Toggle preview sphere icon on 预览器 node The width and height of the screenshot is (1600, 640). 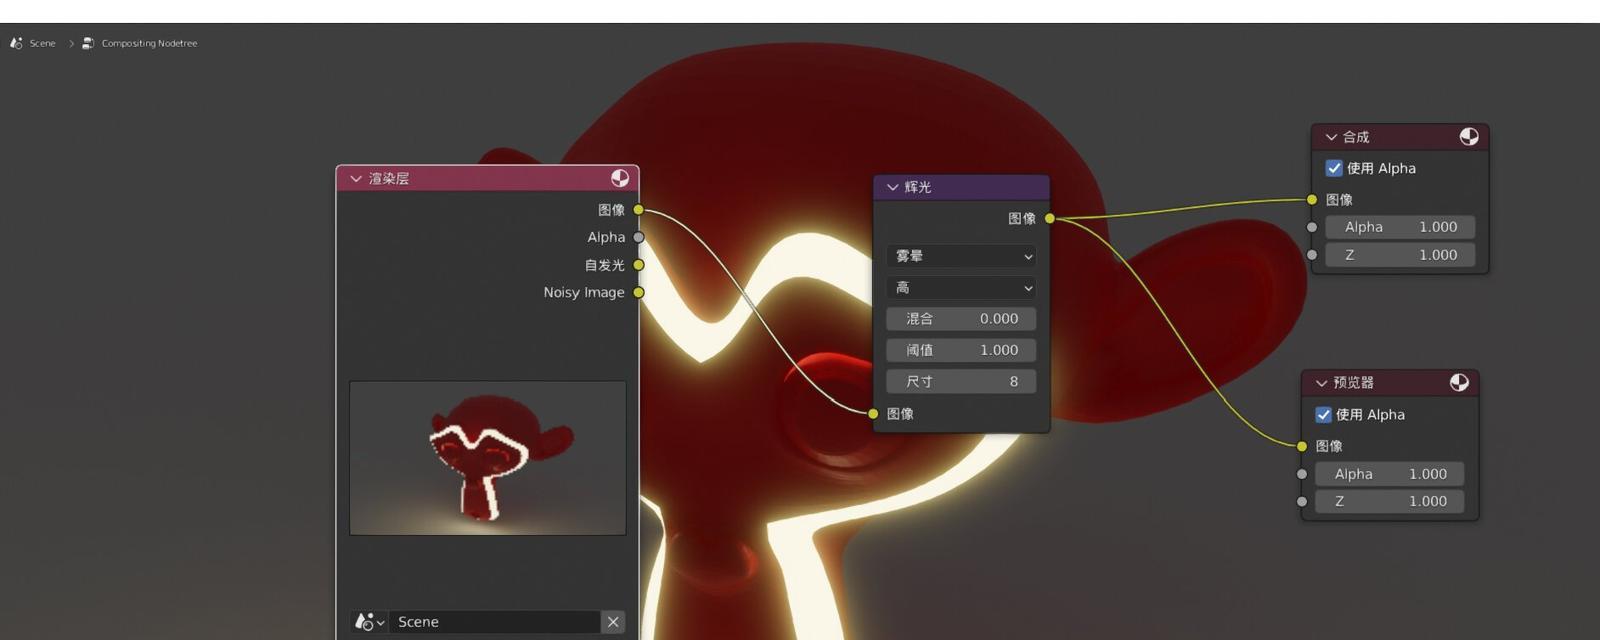1459,382
